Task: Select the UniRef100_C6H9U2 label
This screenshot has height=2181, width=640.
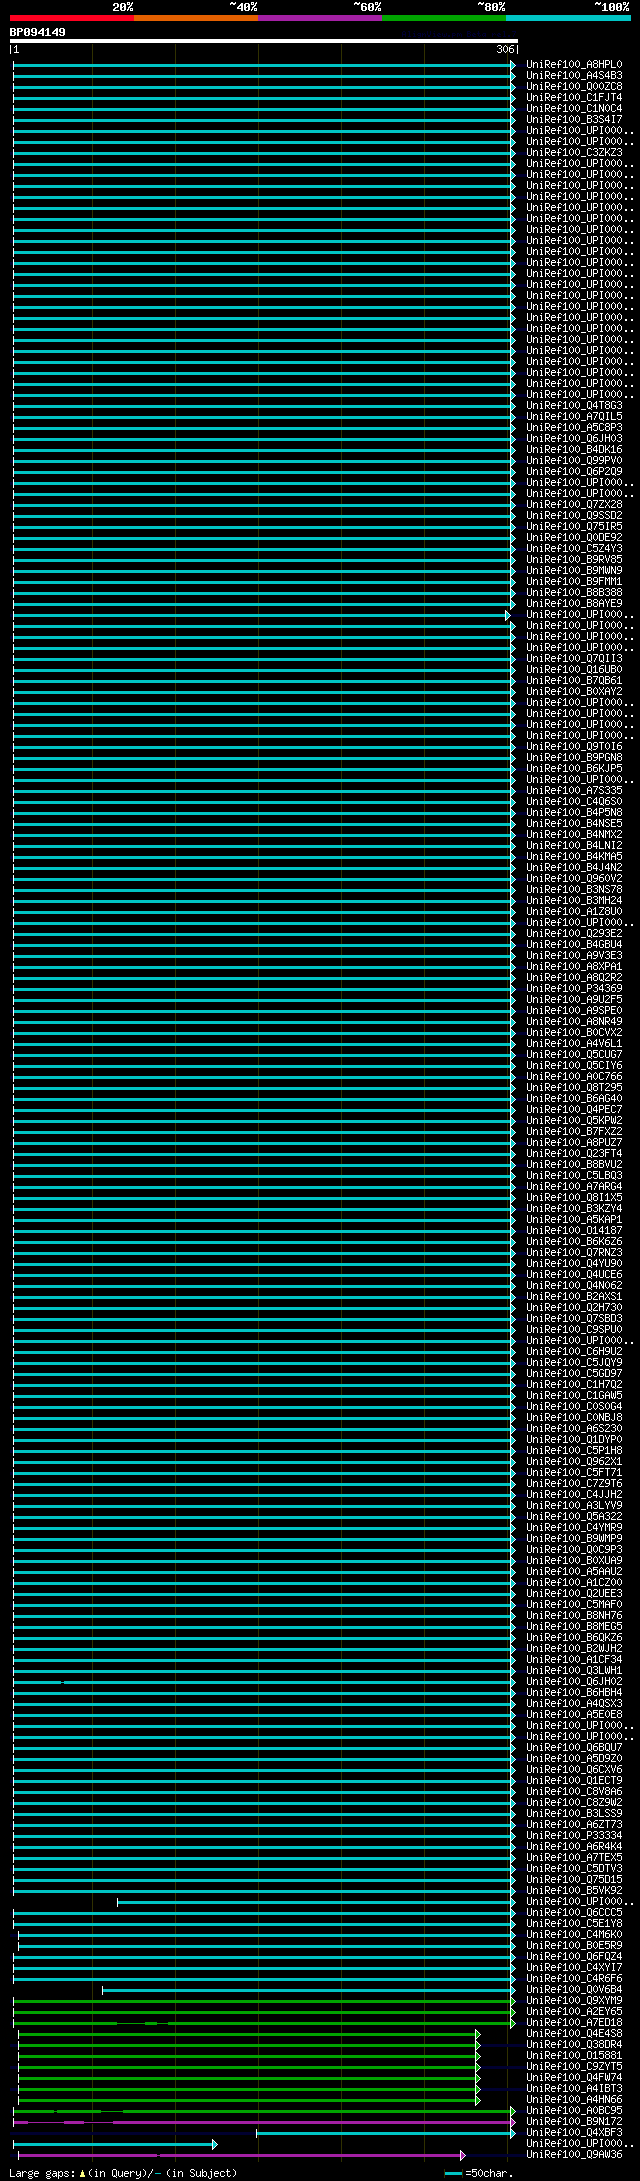Action: pyautogui.click(x=574, y=1351)
